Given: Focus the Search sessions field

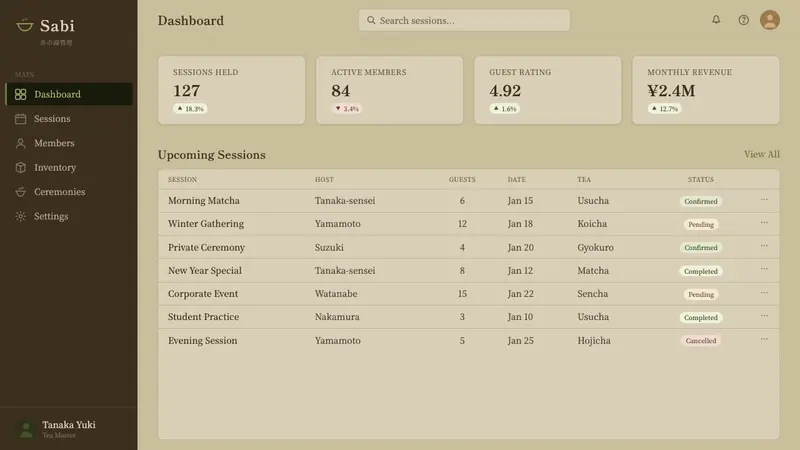Looking at the screenshot, I should click(464, 20).
